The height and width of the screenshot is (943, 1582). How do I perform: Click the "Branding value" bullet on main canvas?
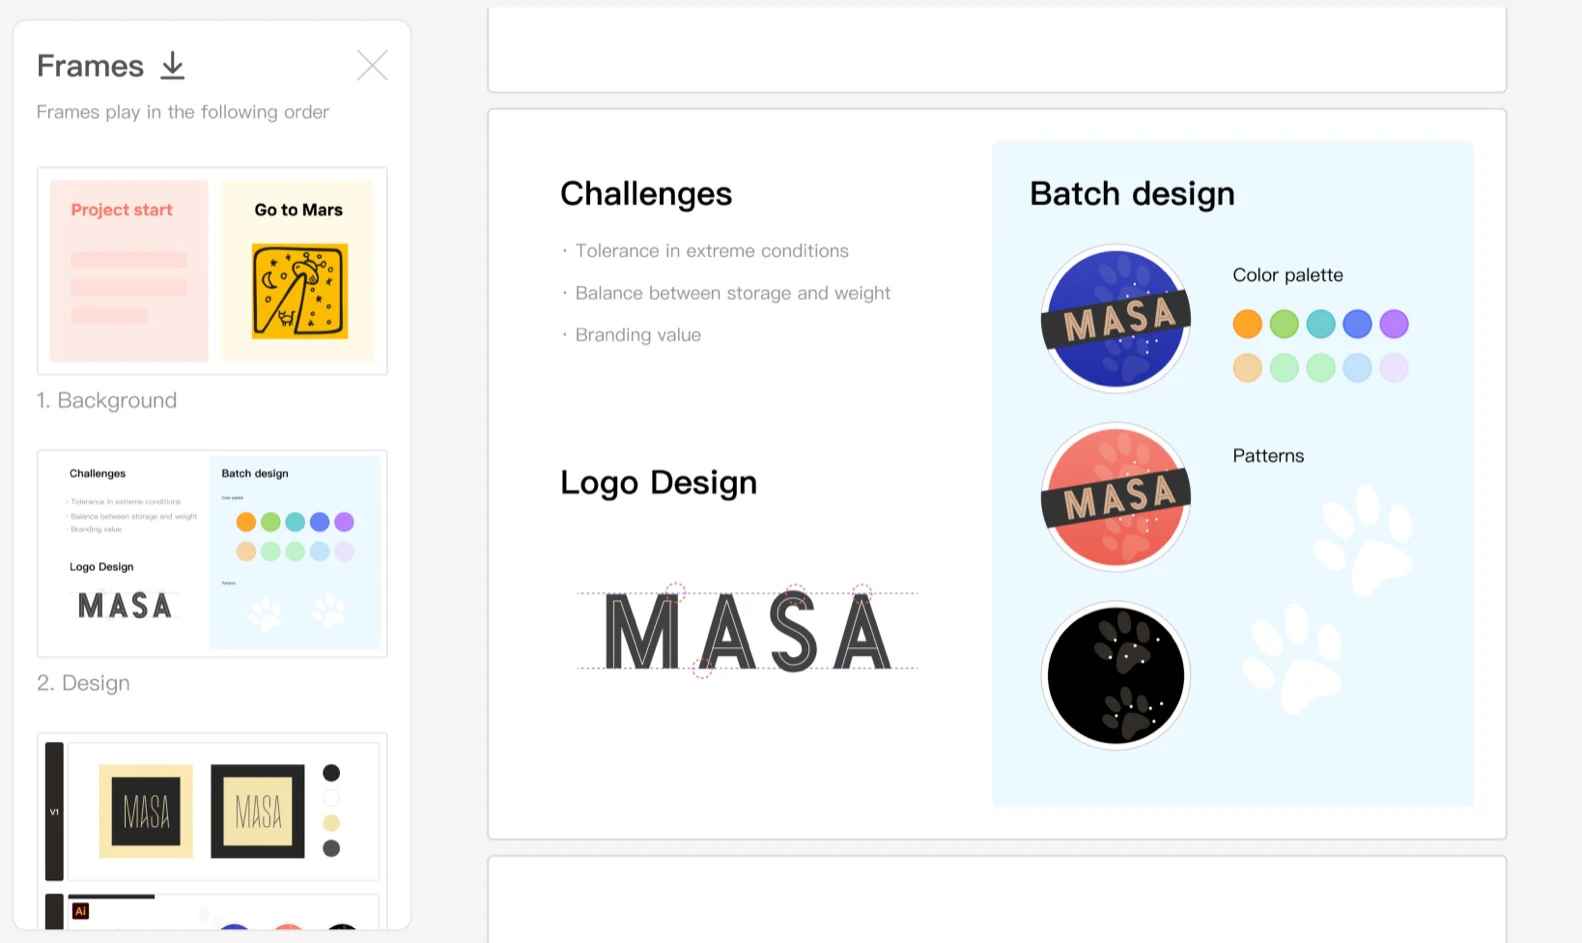[x=638, y=335]
